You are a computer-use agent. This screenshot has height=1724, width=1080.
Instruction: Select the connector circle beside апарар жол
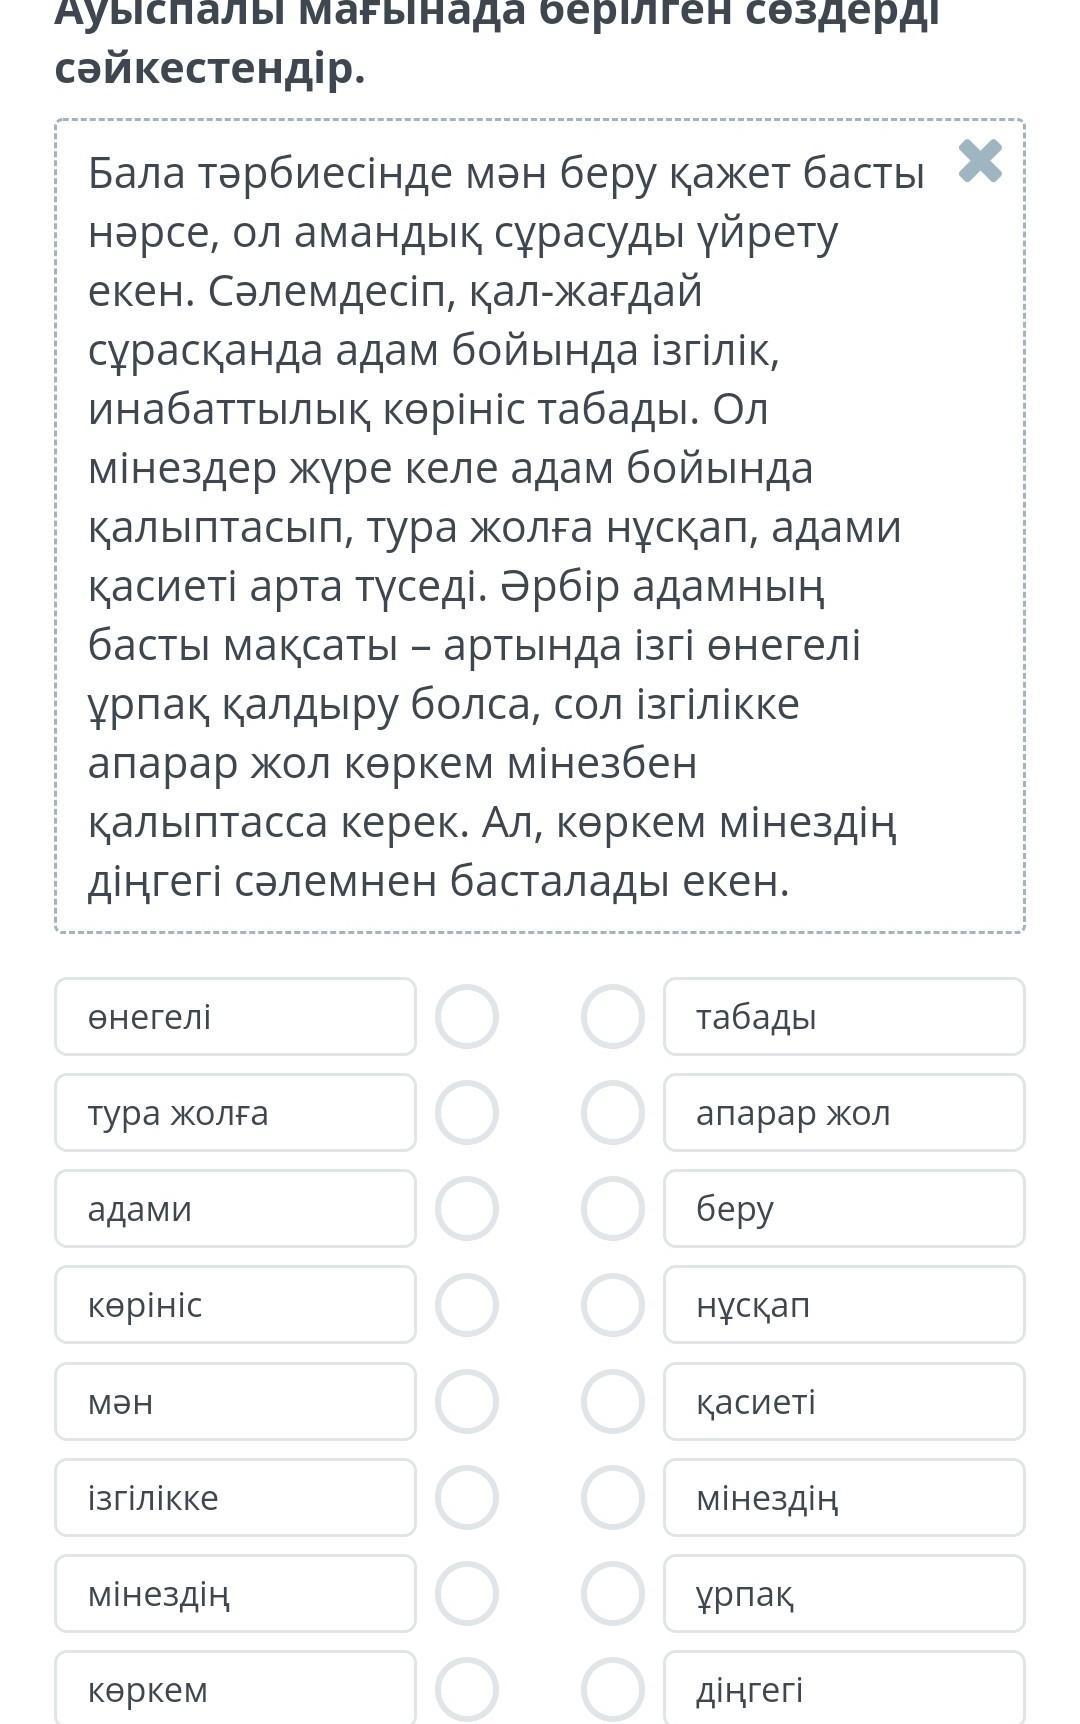pos(613,1113)
